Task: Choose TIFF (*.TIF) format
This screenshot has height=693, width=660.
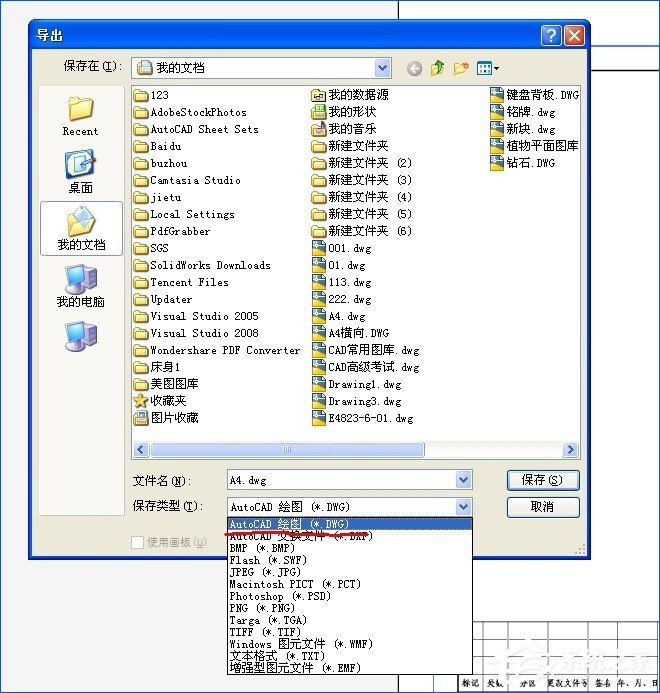Action: pos(350,632)
